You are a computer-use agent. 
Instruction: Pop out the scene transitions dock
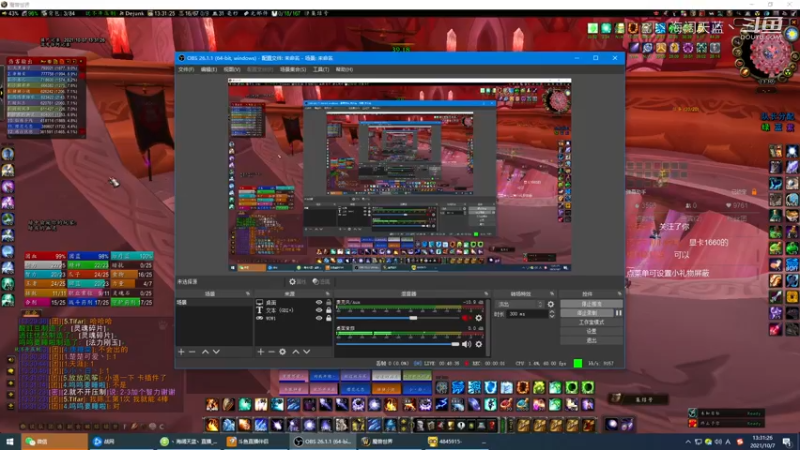pos(552,294)
